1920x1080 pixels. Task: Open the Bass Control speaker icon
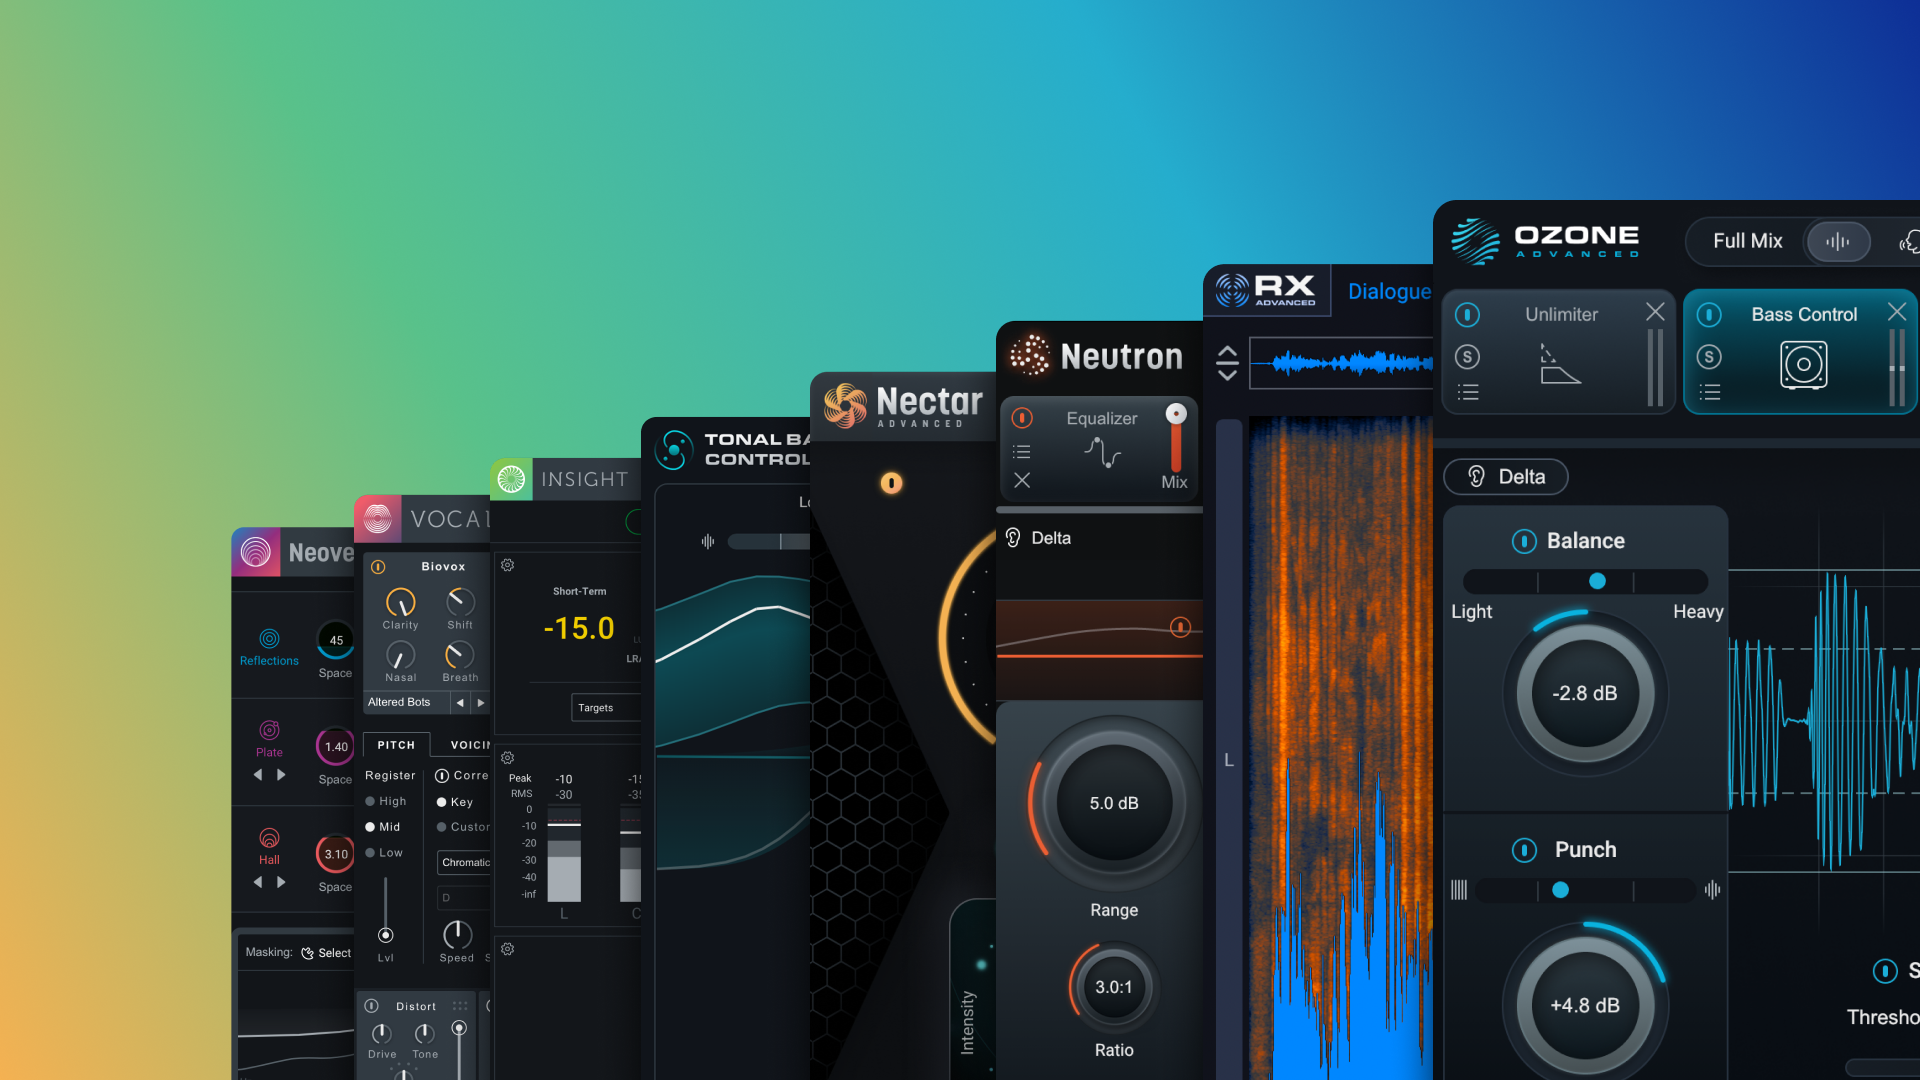tap(1803, 365)
